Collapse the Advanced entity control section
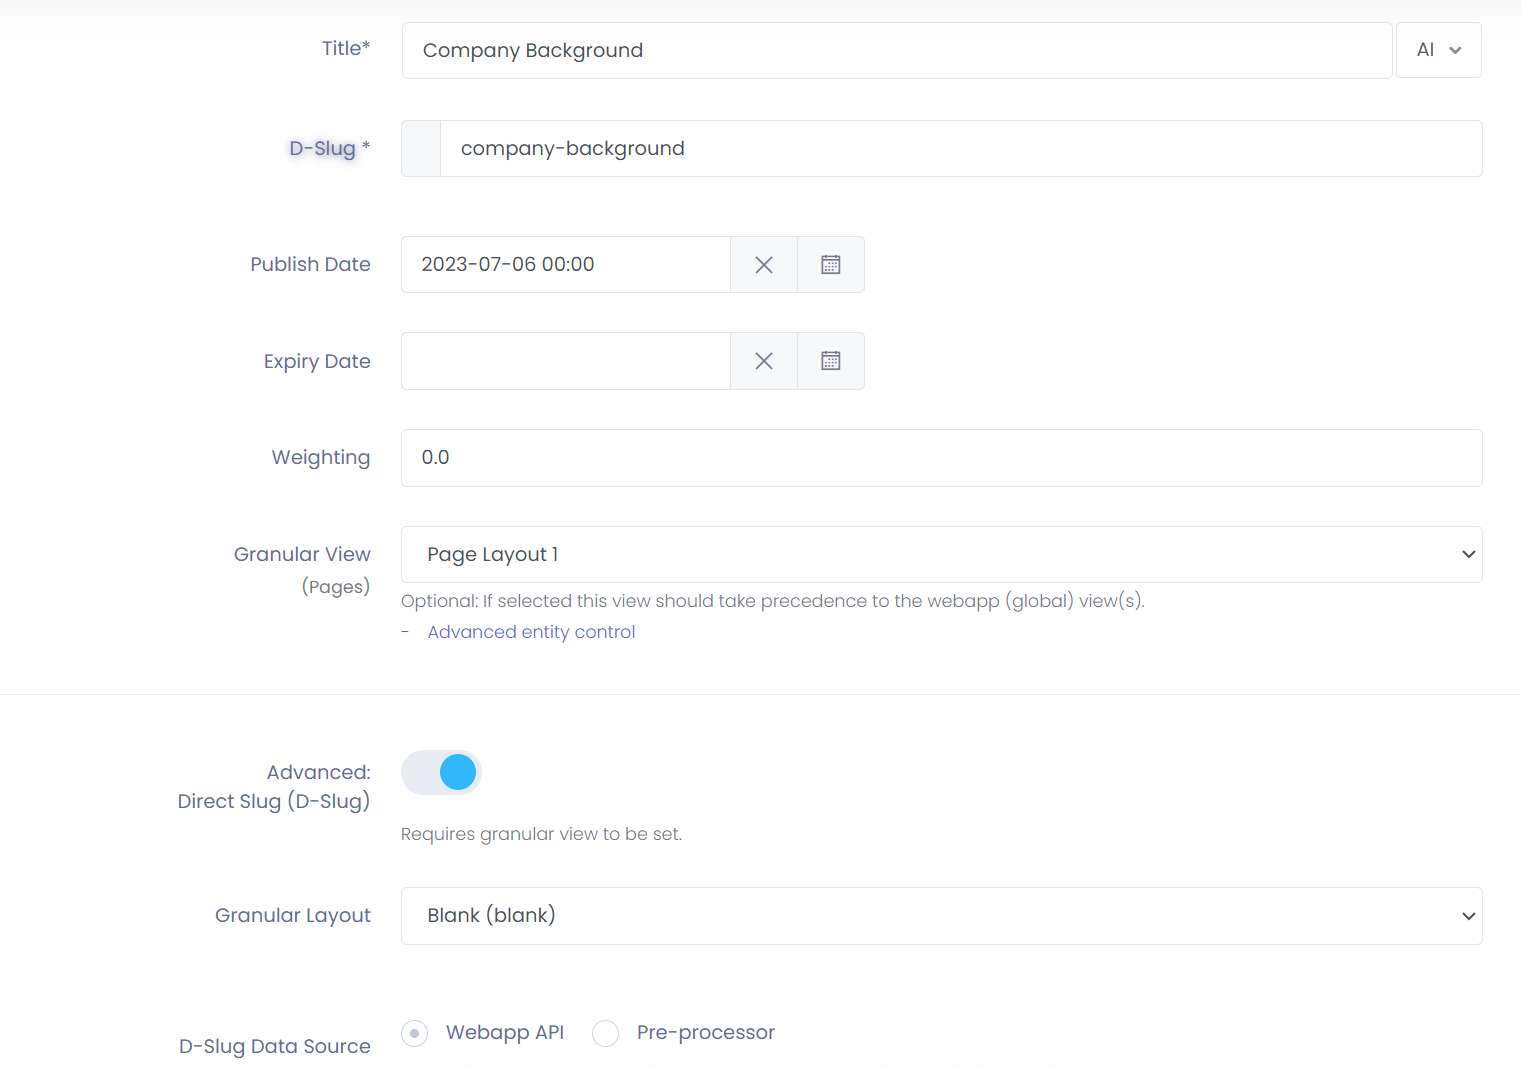 [405, 631]
